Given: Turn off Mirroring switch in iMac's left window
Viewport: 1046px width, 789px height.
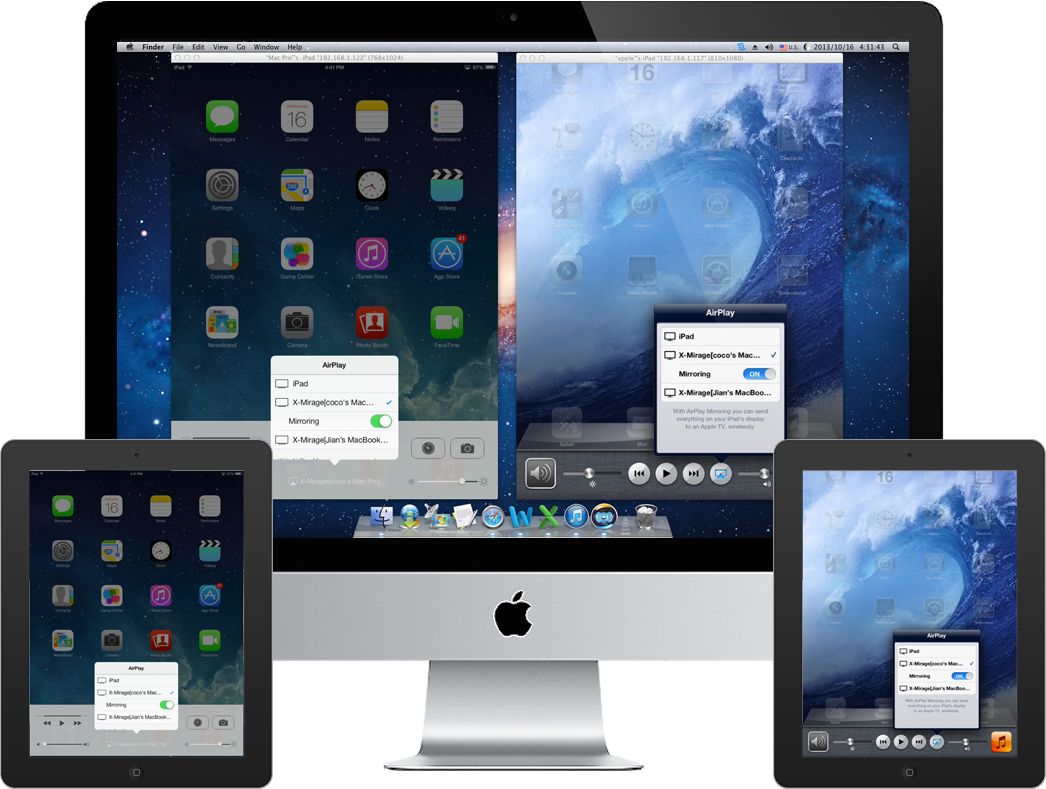Looking at the screenshot, I should pyautogui.click(x=381, y=422).
